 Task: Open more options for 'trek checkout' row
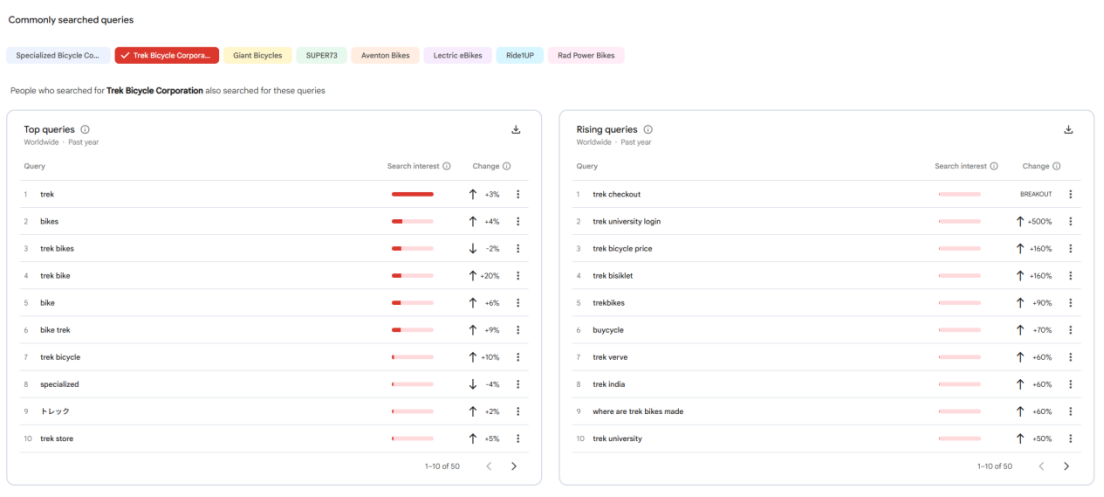coord(1070,194)
